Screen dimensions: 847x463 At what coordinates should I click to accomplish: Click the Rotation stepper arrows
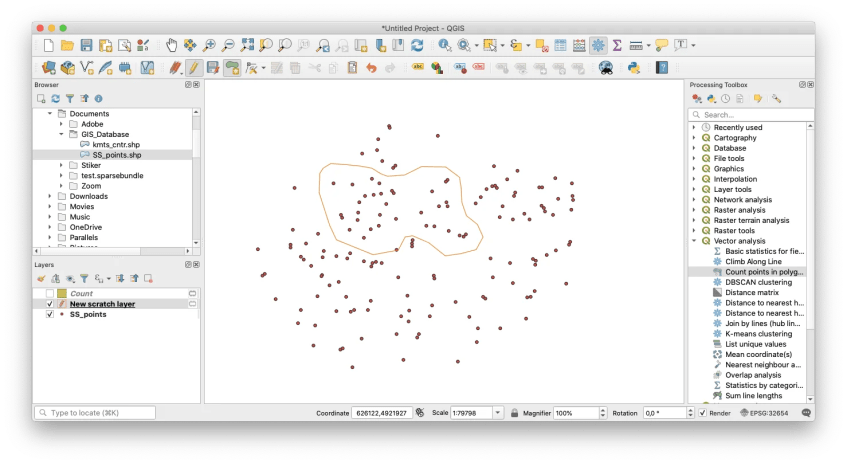click(690, 413)
